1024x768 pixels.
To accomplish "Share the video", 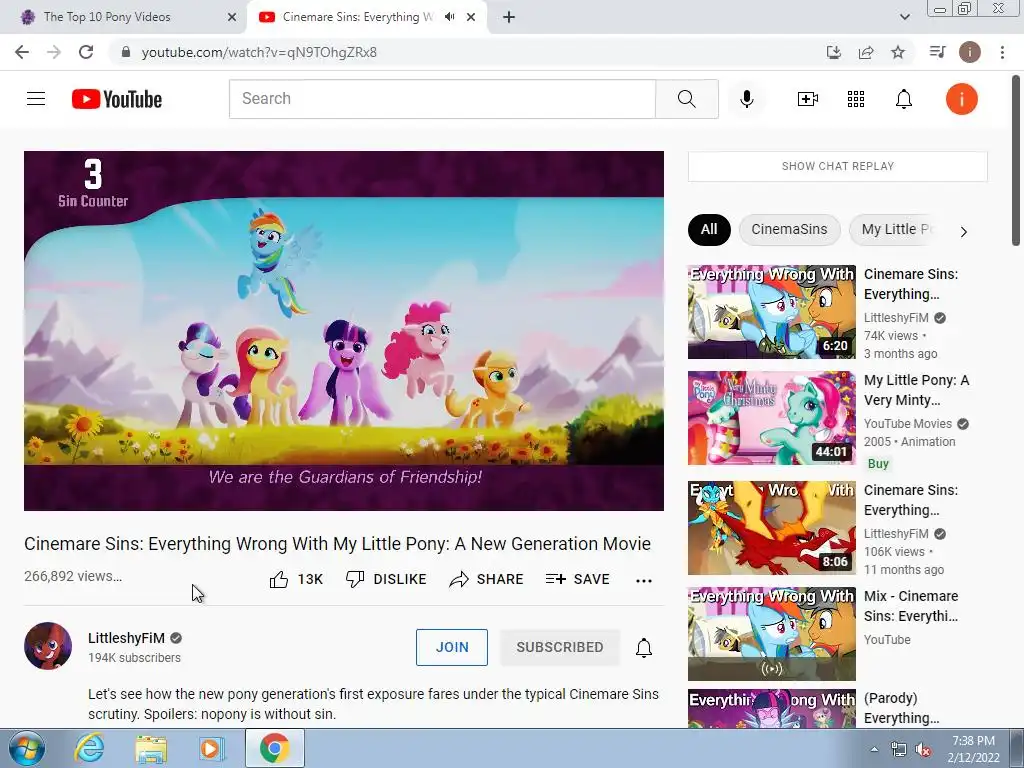I will coord(487,579).
